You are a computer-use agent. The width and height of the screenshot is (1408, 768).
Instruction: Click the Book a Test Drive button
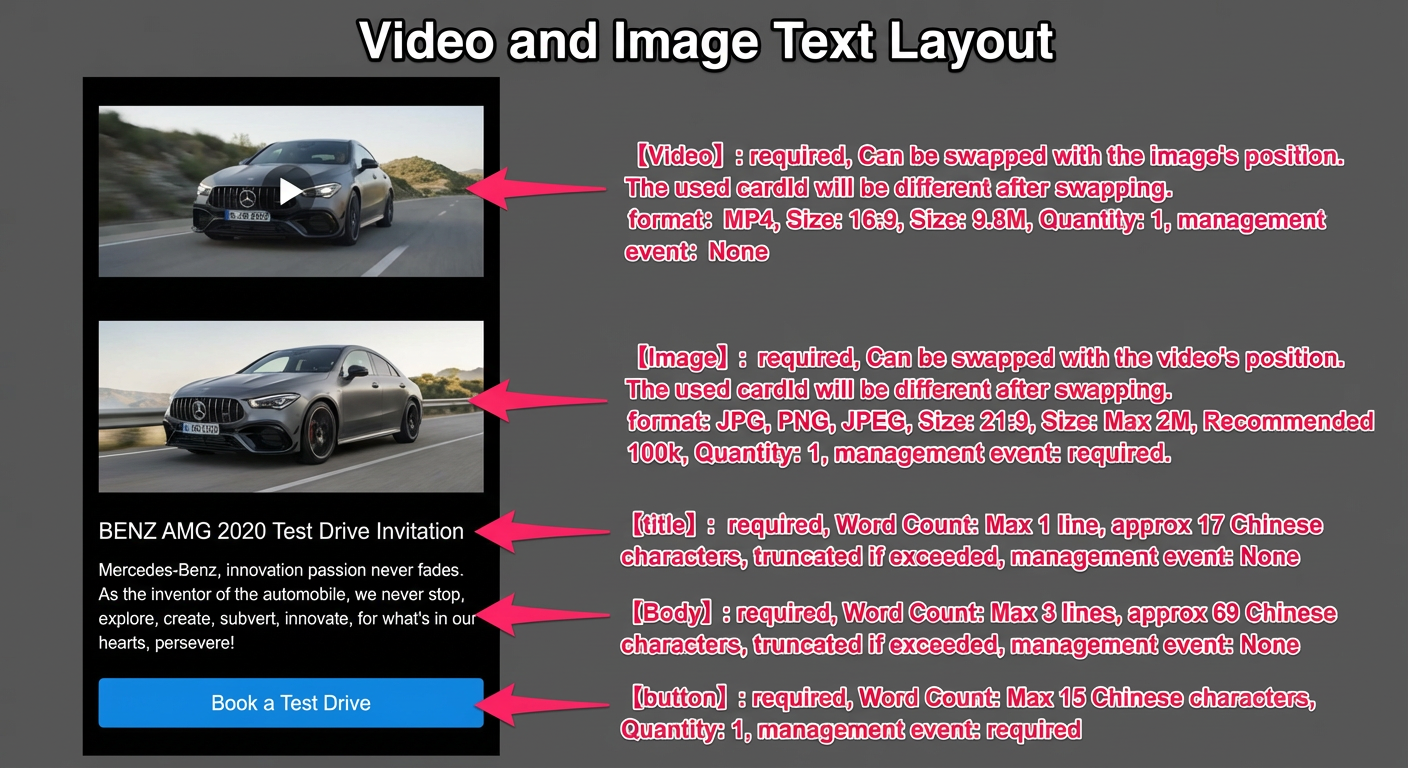click(290, 703)
